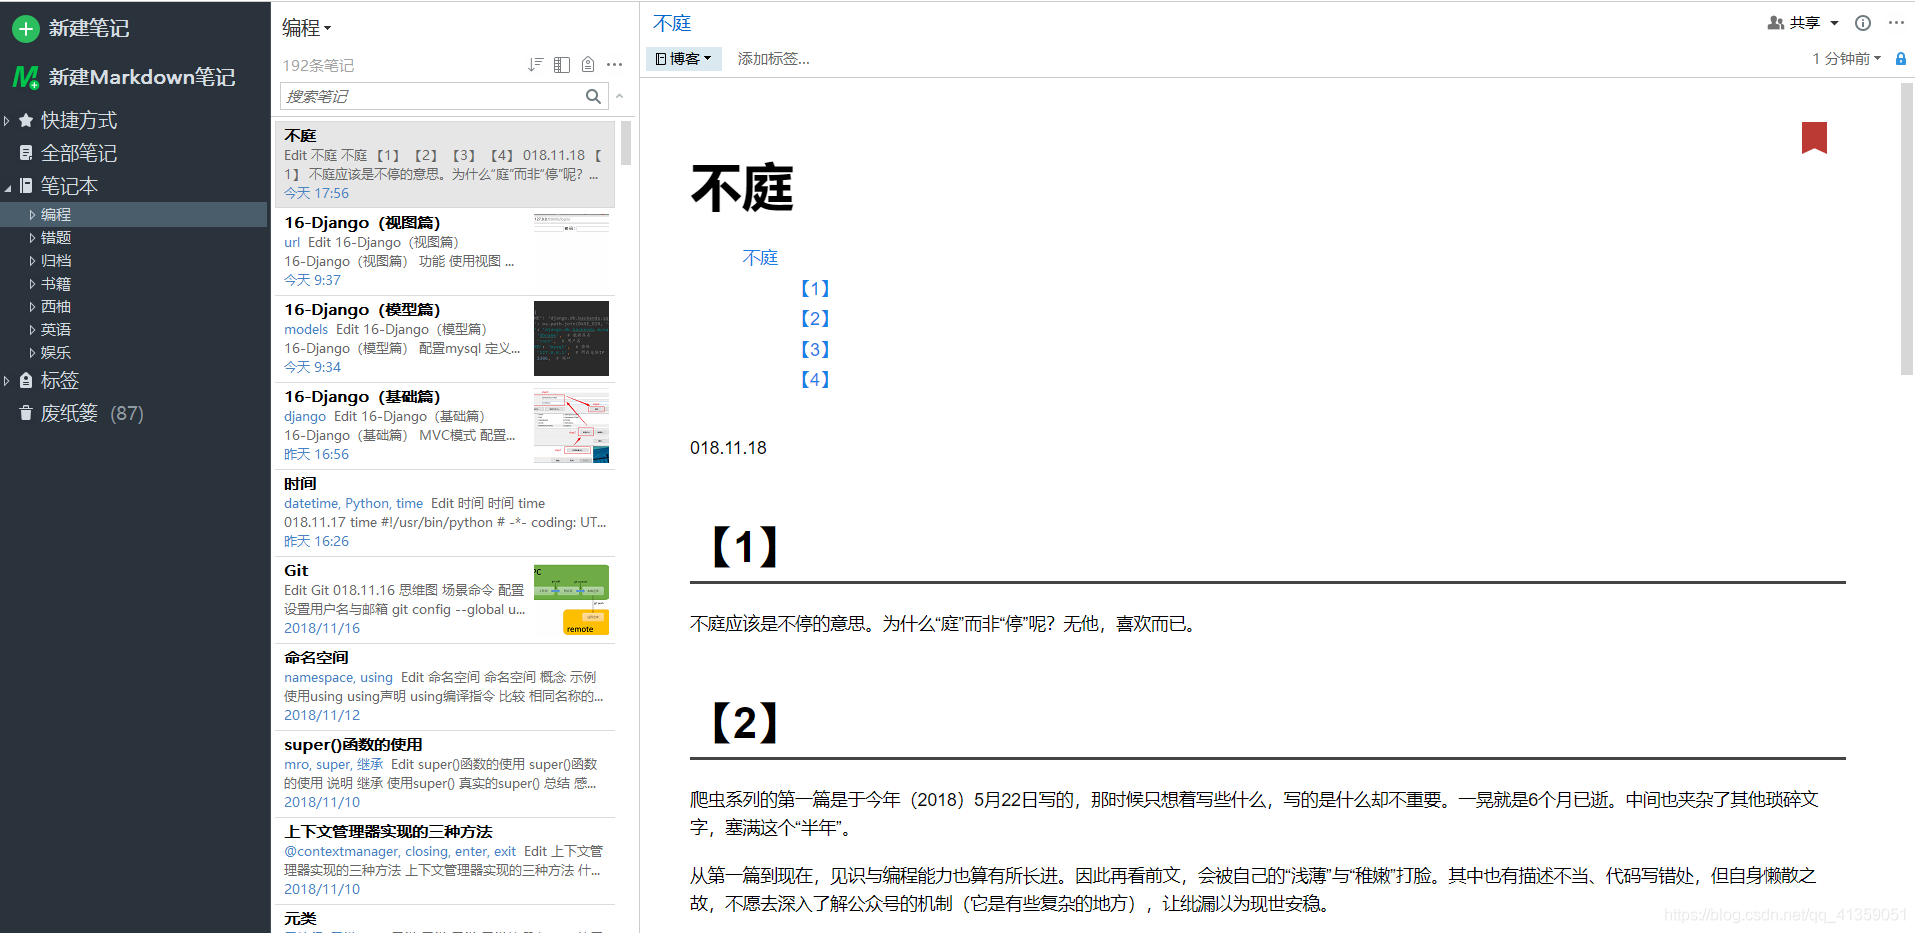Collapse the search bar chevron
Image resolution: width=1915 pixels, height=933 pixels.
pyautogui.click(x=619, y=96)
